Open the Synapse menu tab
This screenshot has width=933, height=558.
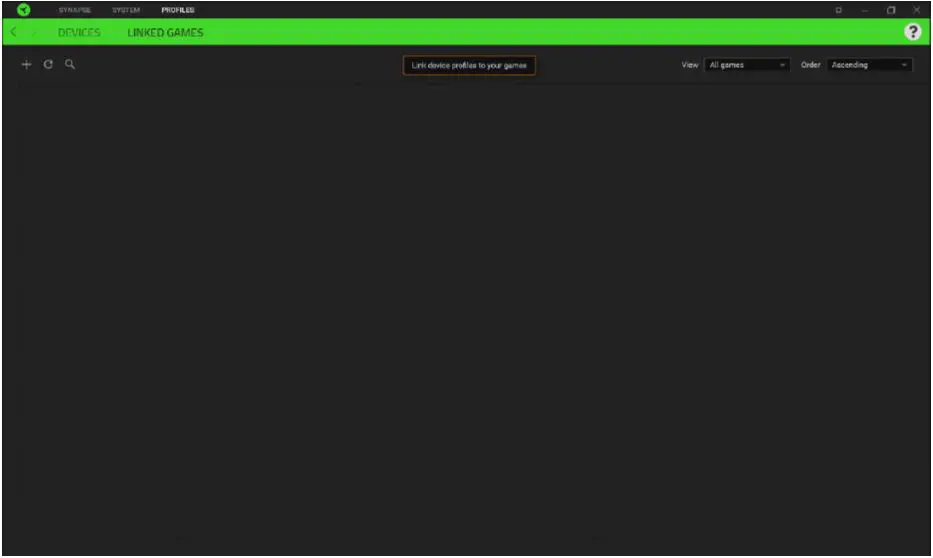75,10
